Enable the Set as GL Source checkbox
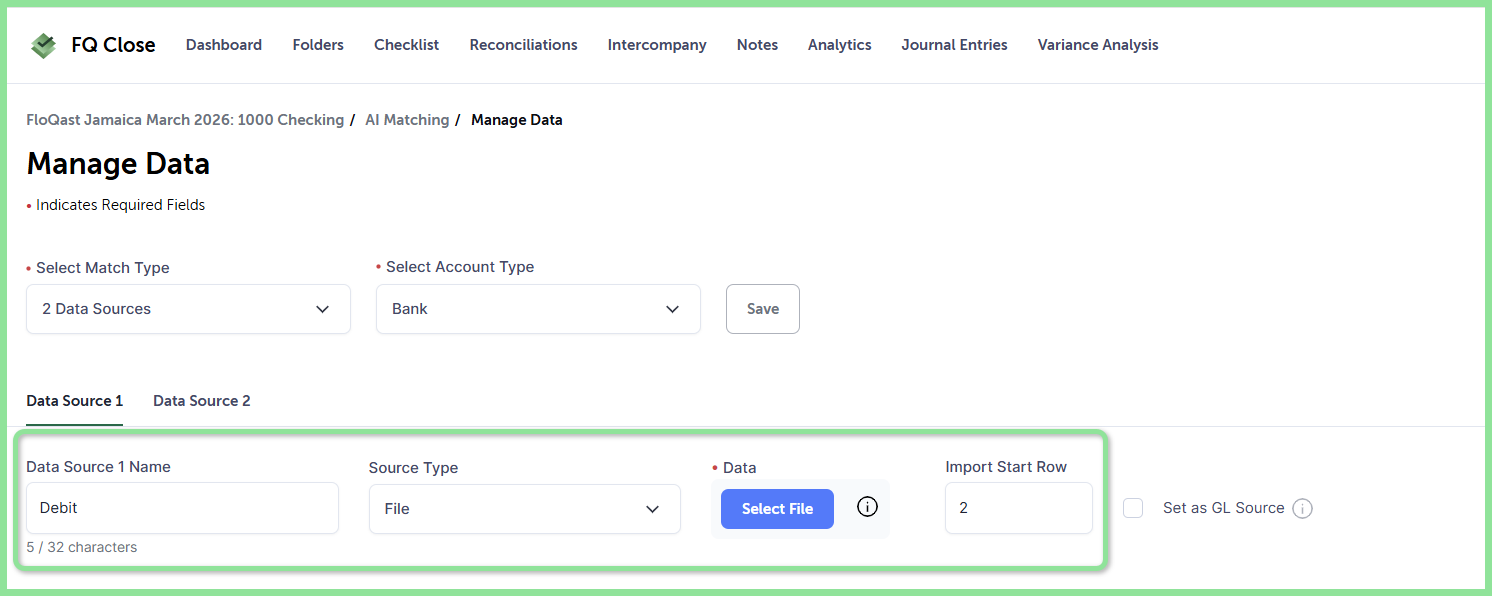The width and height of the screenshot is (1492, 596). point(1133,508)
